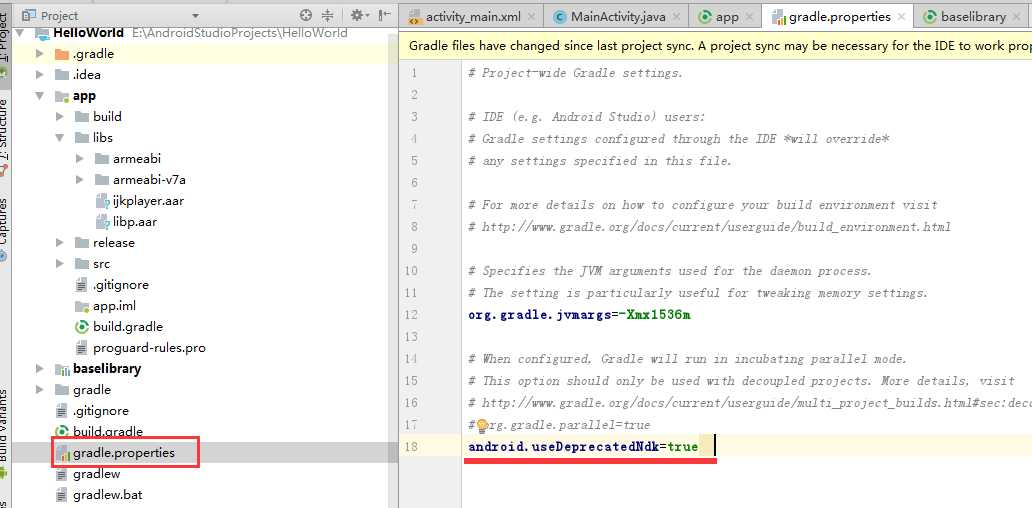Click the intention lightbulb on line 17

[482, 426]
